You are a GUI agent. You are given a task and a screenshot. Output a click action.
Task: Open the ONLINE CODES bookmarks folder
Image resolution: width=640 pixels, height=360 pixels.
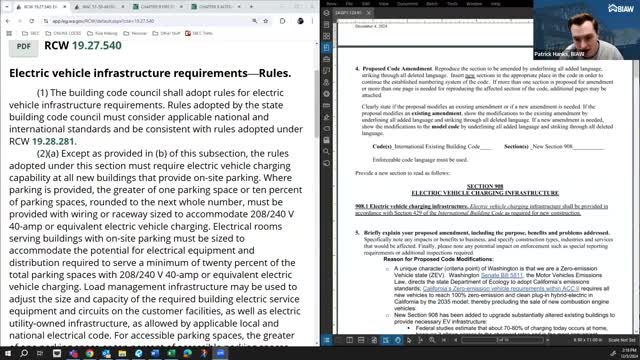point(63,33)
